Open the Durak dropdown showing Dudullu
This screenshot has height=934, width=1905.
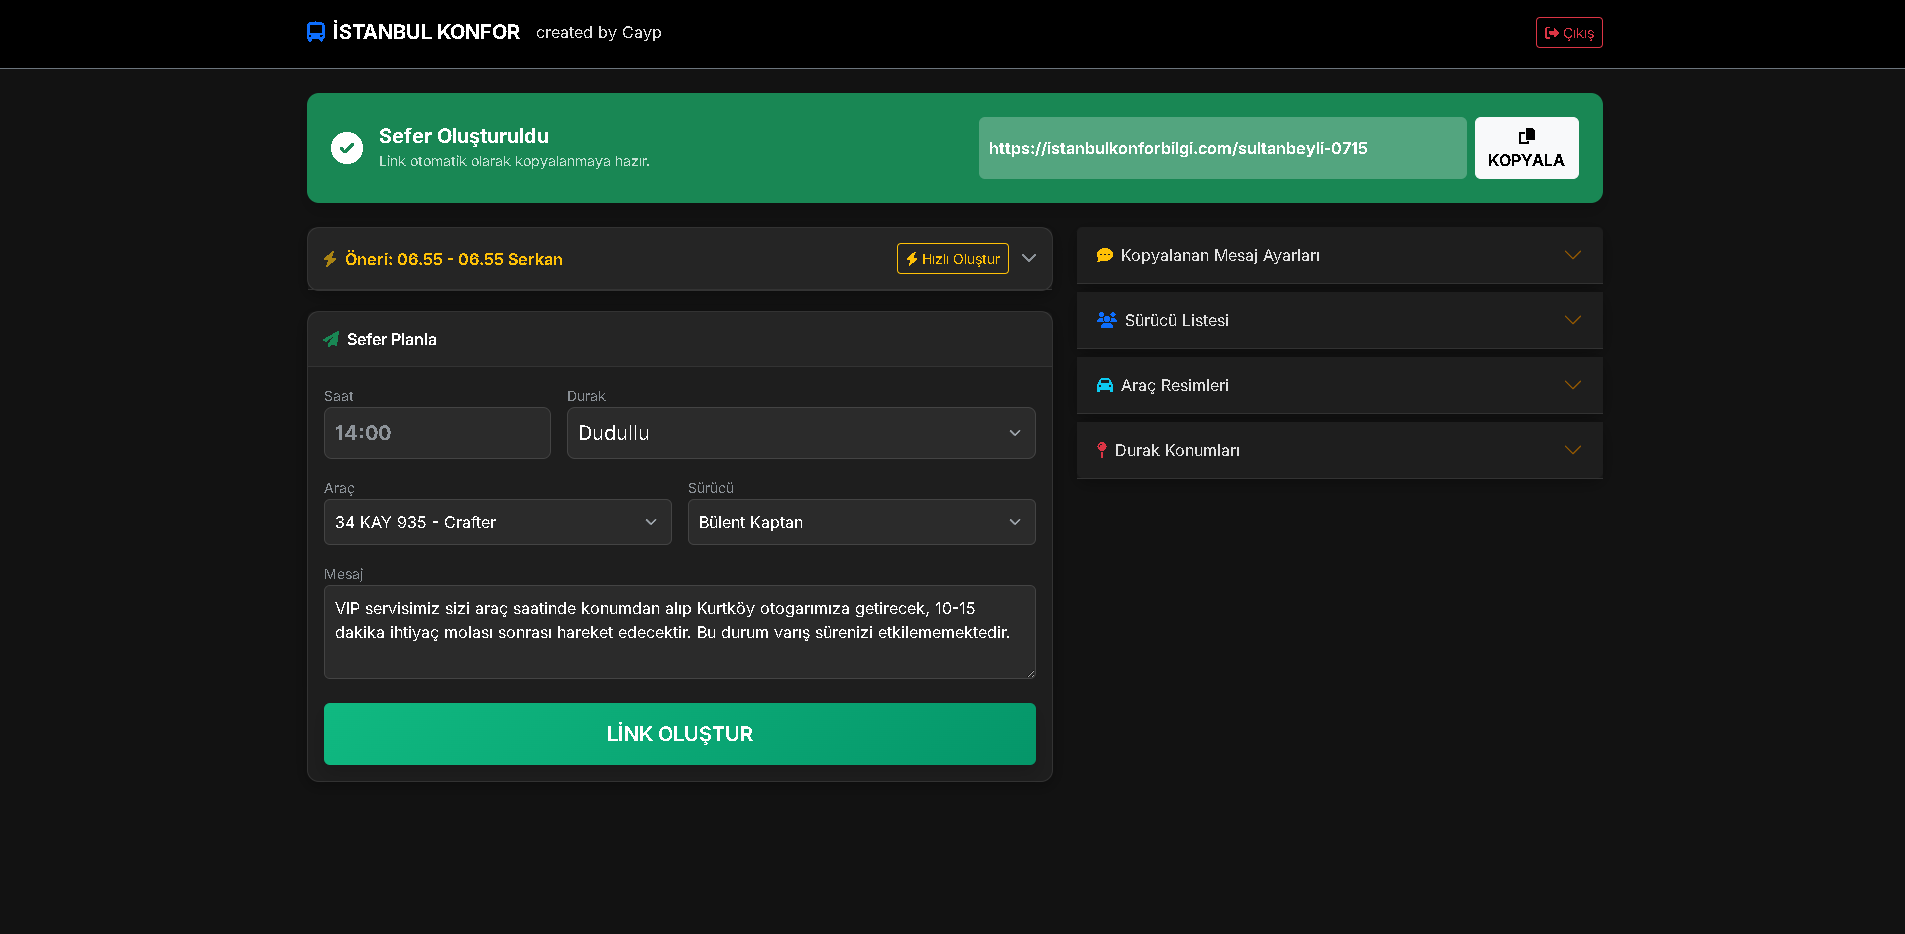point(800,433)
